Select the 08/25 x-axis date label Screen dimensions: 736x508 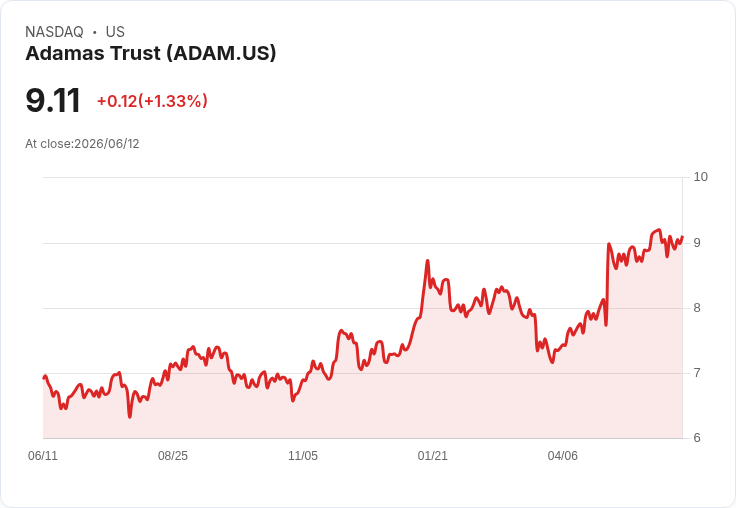coord(173,455)
